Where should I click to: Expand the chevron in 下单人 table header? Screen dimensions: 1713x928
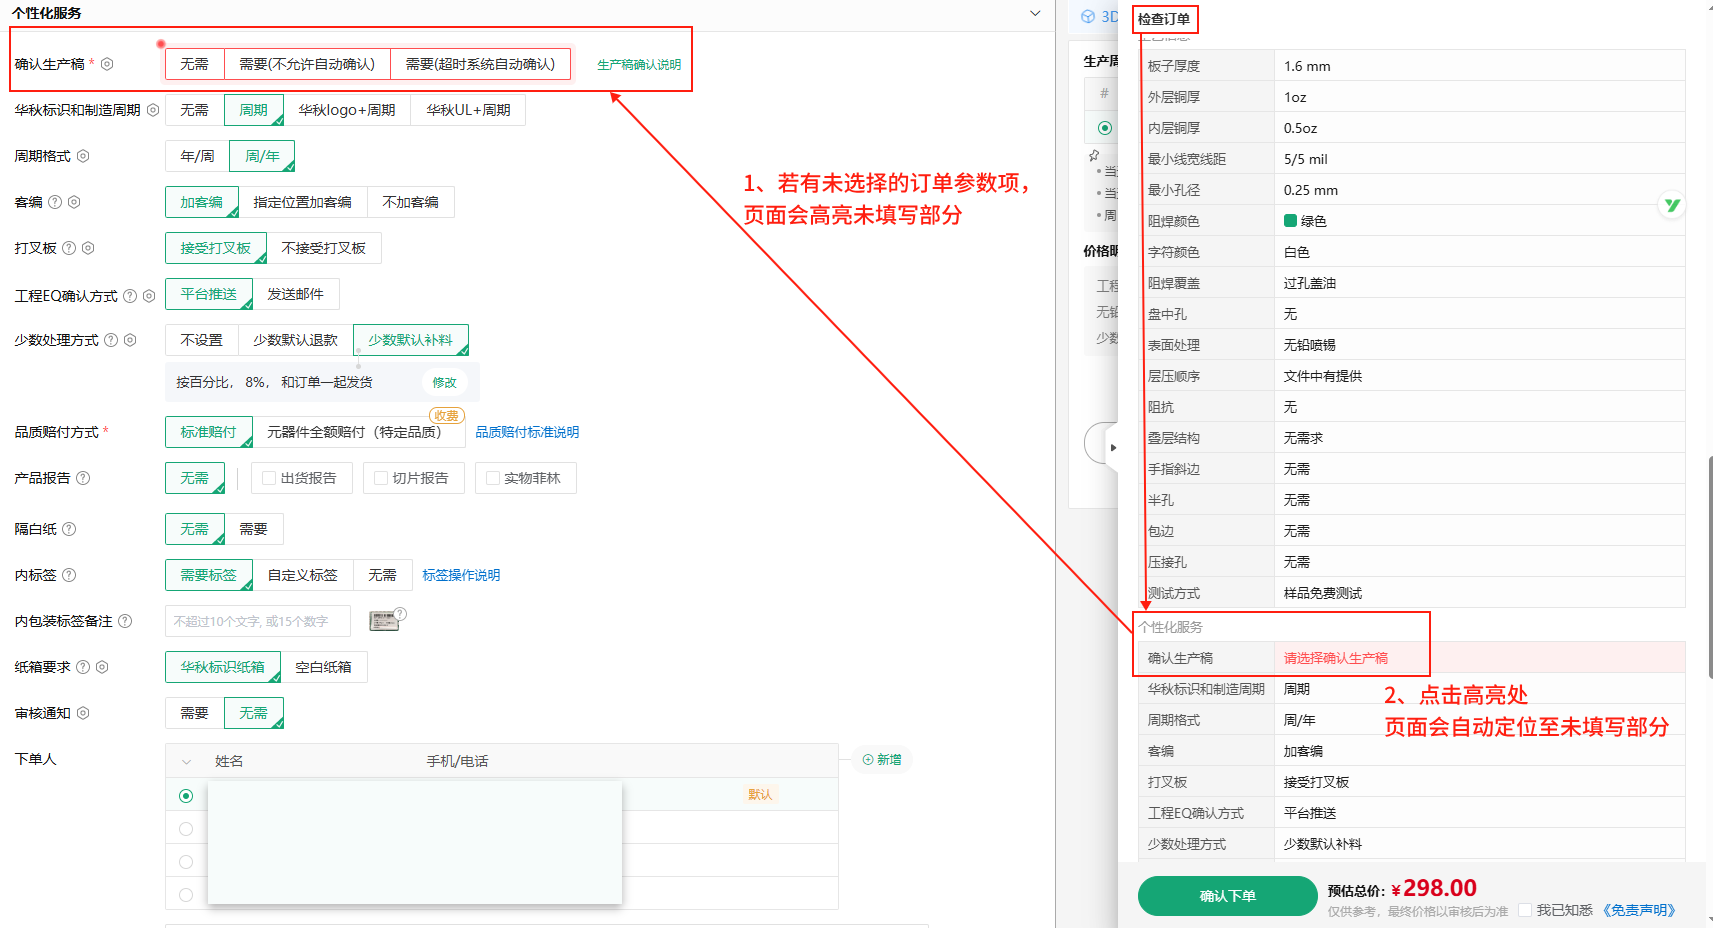point(186,762)
